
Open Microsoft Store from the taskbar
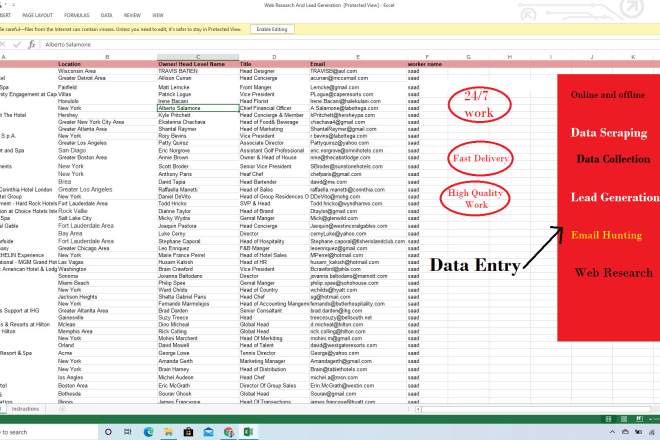[189, 432]
